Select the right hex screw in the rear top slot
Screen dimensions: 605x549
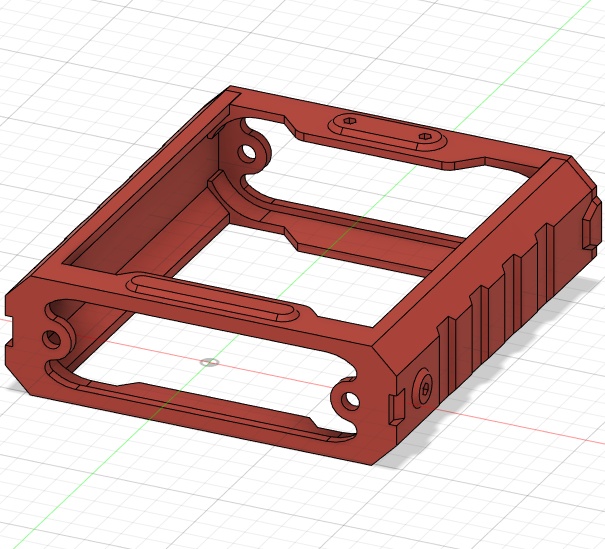(x=424, y=136)
